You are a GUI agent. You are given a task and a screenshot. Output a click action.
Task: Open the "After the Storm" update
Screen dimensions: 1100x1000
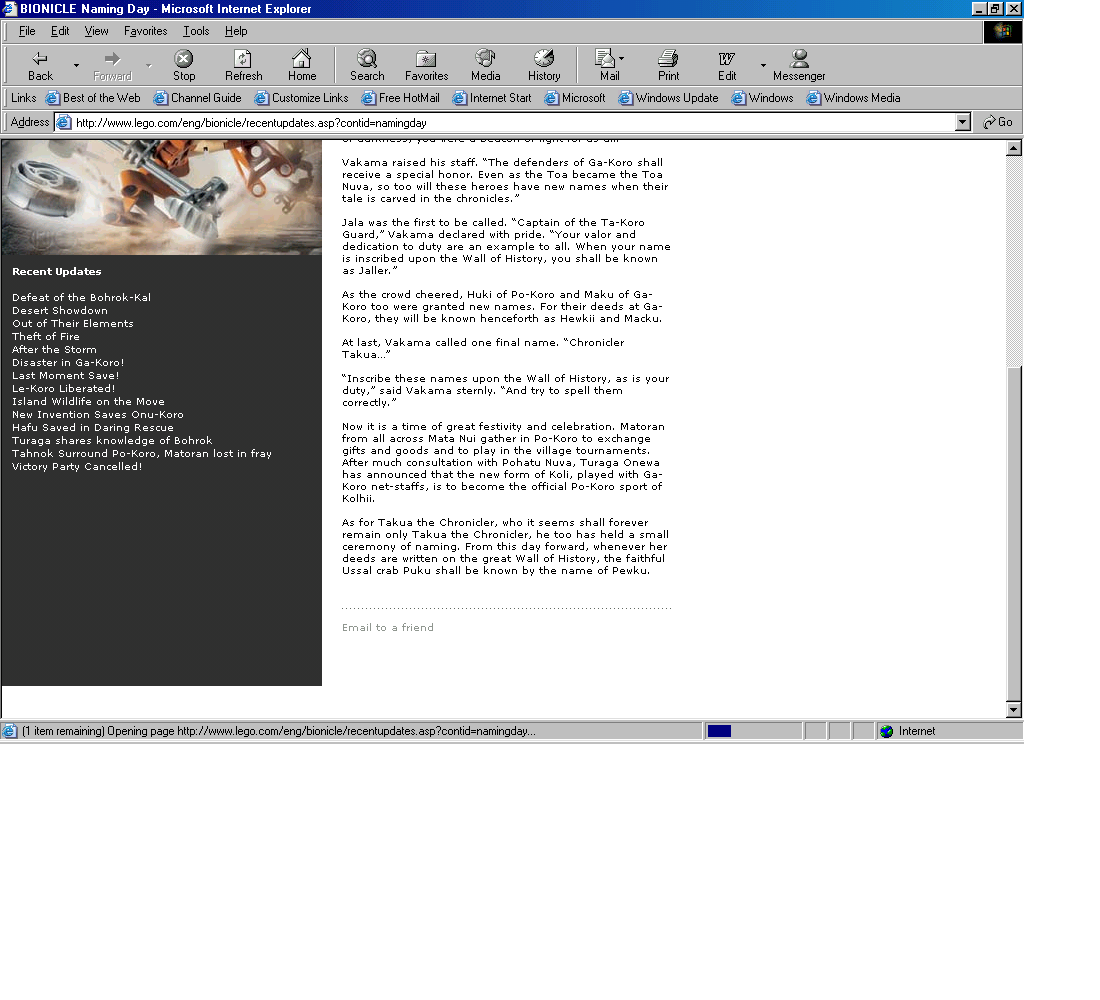point(54,349)
